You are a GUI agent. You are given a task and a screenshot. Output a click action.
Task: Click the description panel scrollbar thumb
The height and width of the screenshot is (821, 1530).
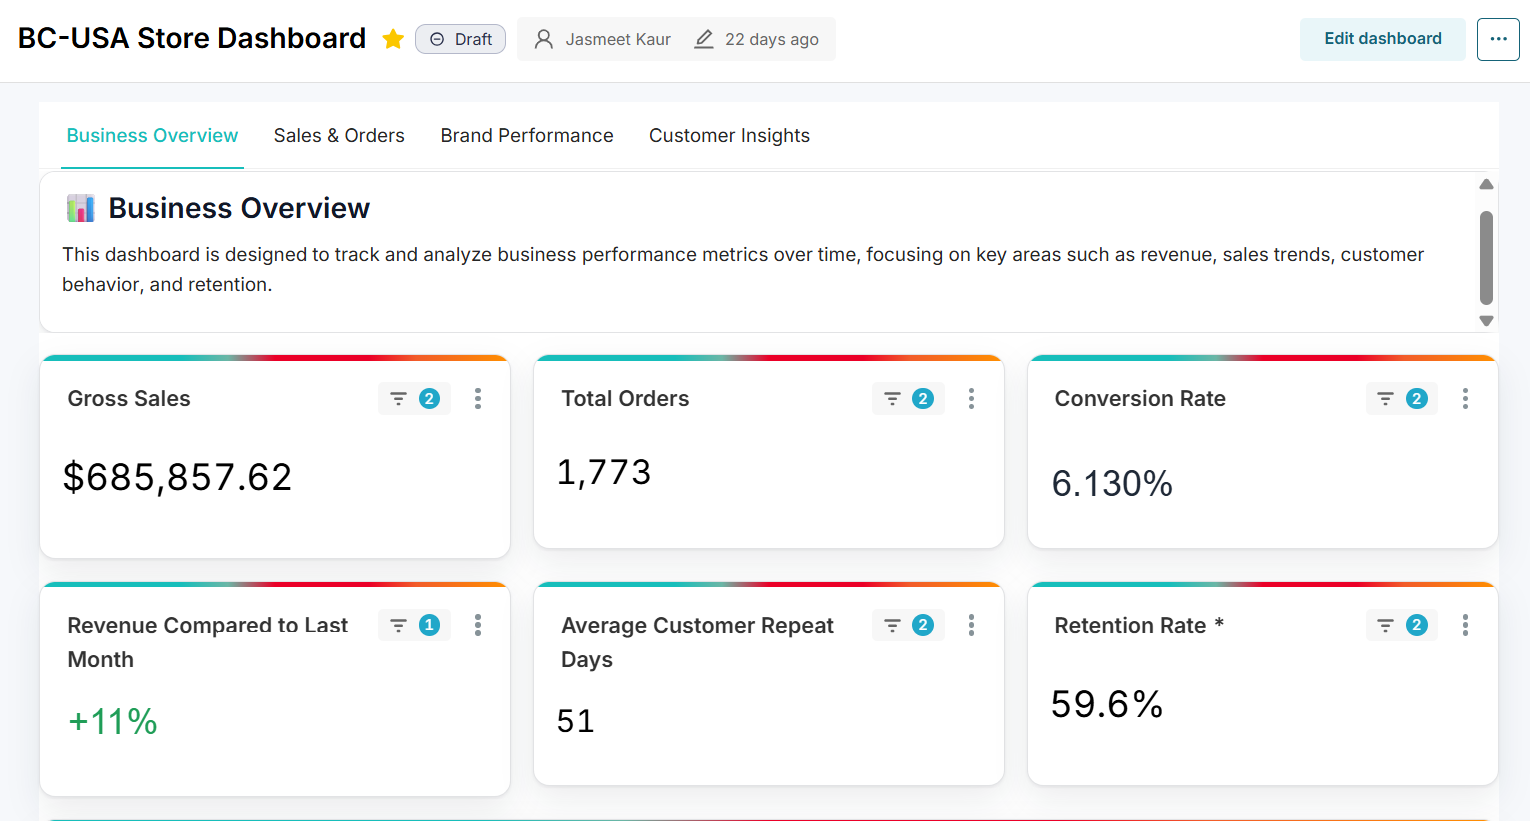[1486, 257]
